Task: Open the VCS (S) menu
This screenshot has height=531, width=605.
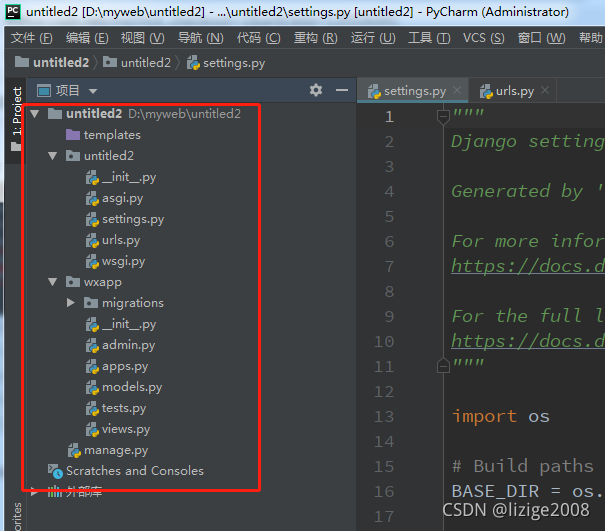Action: click(x=483, y=38)
